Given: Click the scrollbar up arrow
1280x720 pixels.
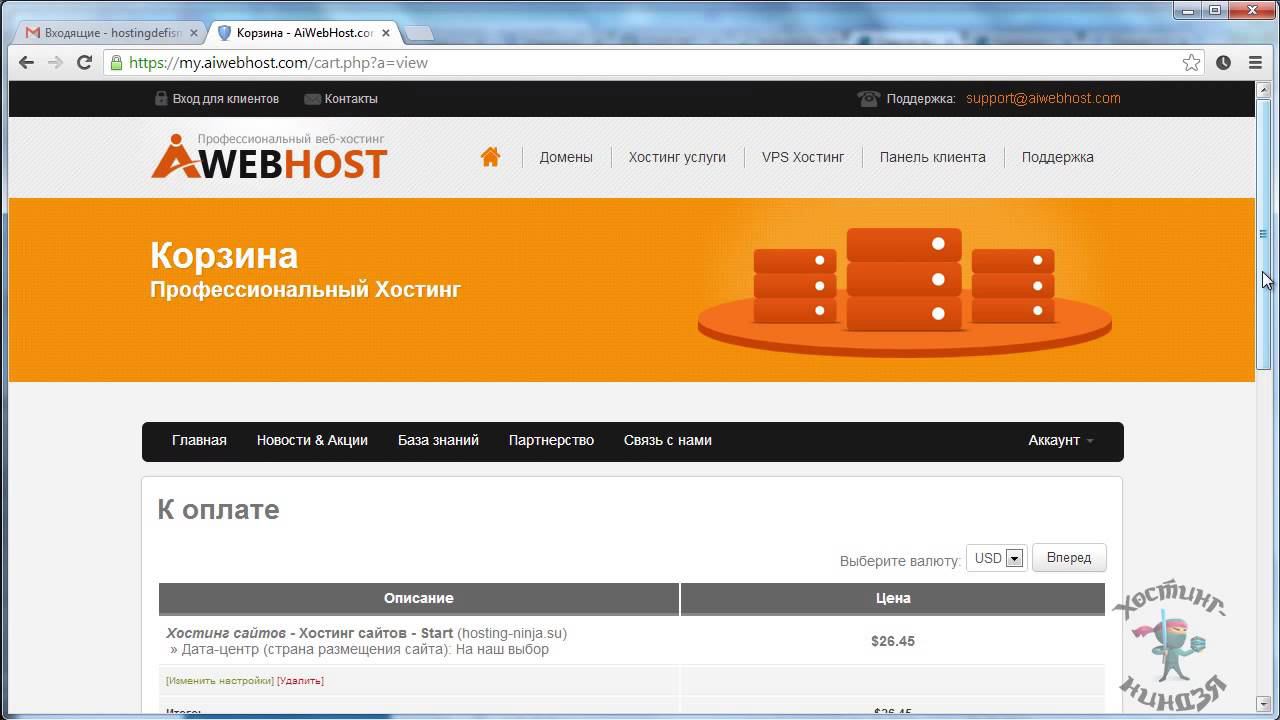Looking at the screenshot, I should click(x=1263, y=91).
